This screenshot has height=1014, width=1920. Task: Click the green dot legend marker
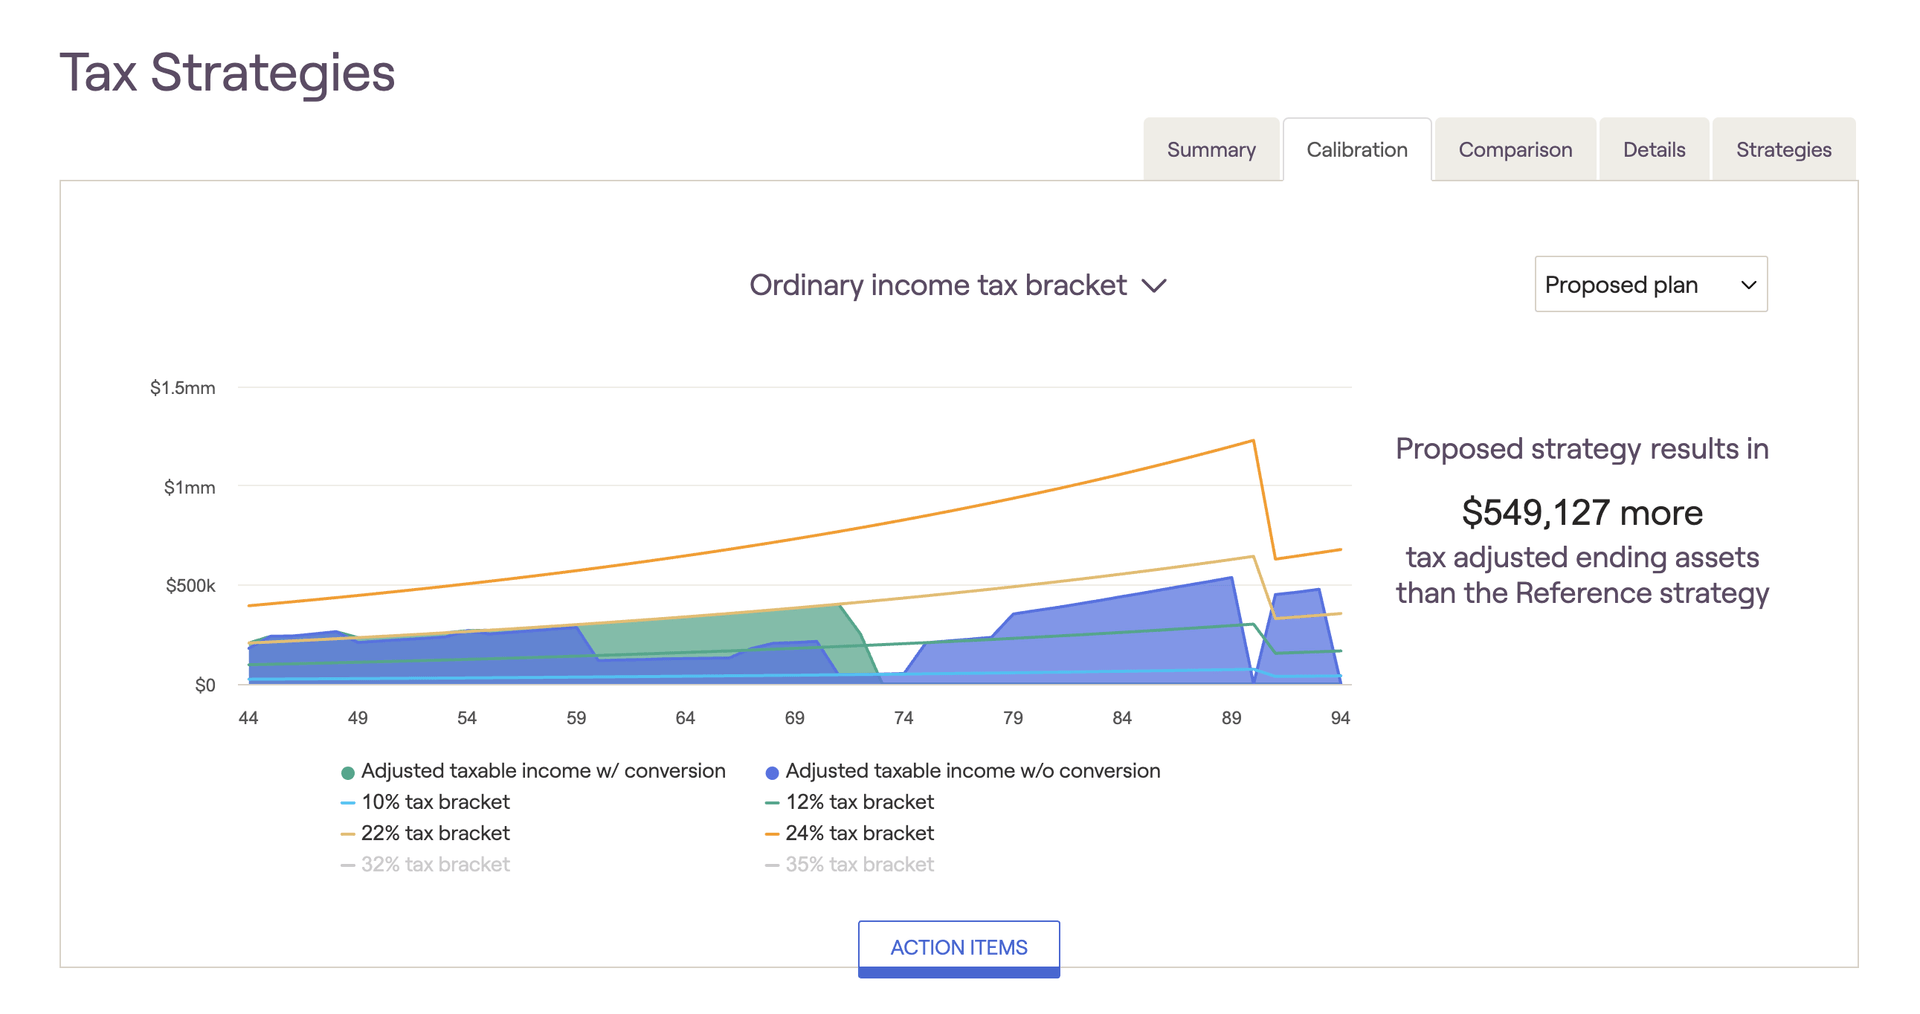point(348,772)
